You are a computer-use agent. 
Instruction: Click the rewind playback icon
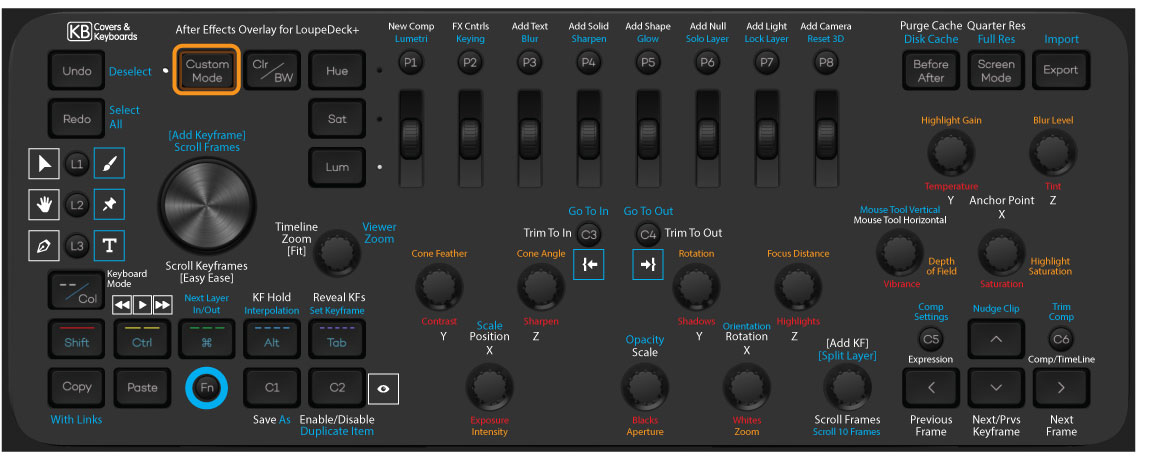122,305
